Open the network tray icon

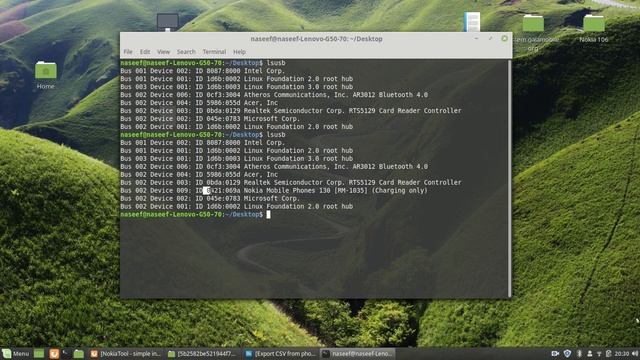599,354
